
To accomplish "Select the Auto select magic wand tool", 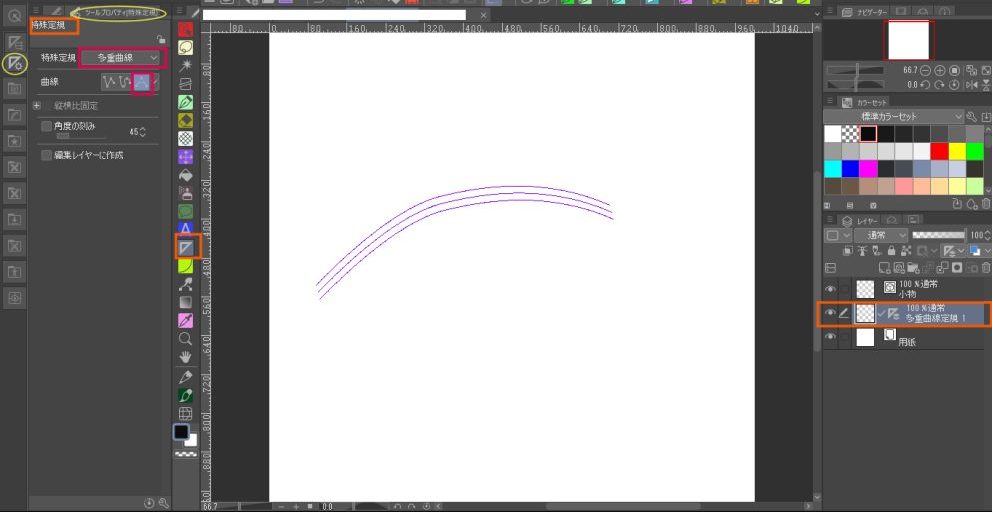I will [x=185, y=65].
